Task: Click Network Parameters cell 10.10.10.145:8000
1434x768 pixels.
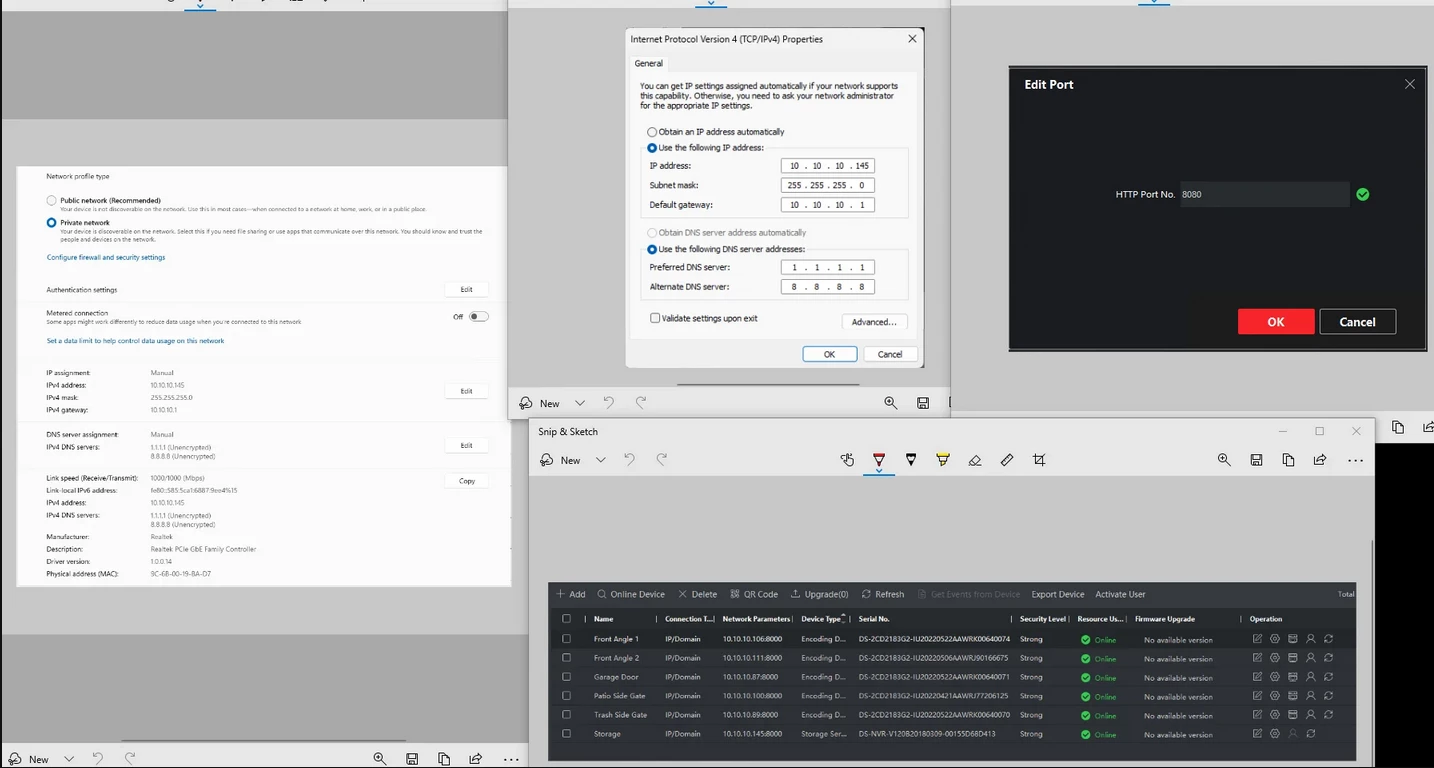Action: tap(752, 734)
